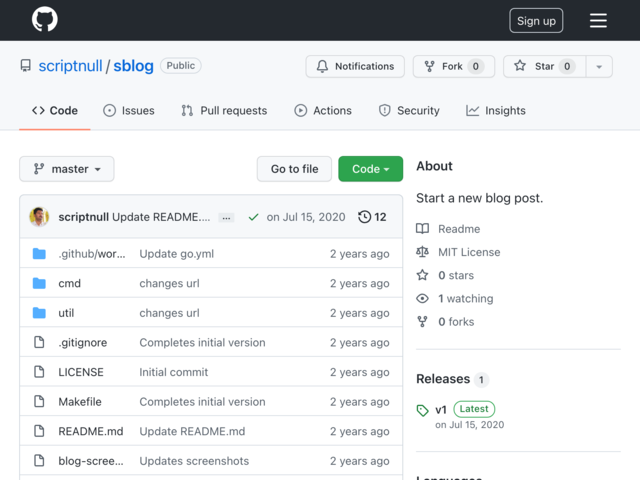Switch to the Issues tab

[x=129, y=111]
